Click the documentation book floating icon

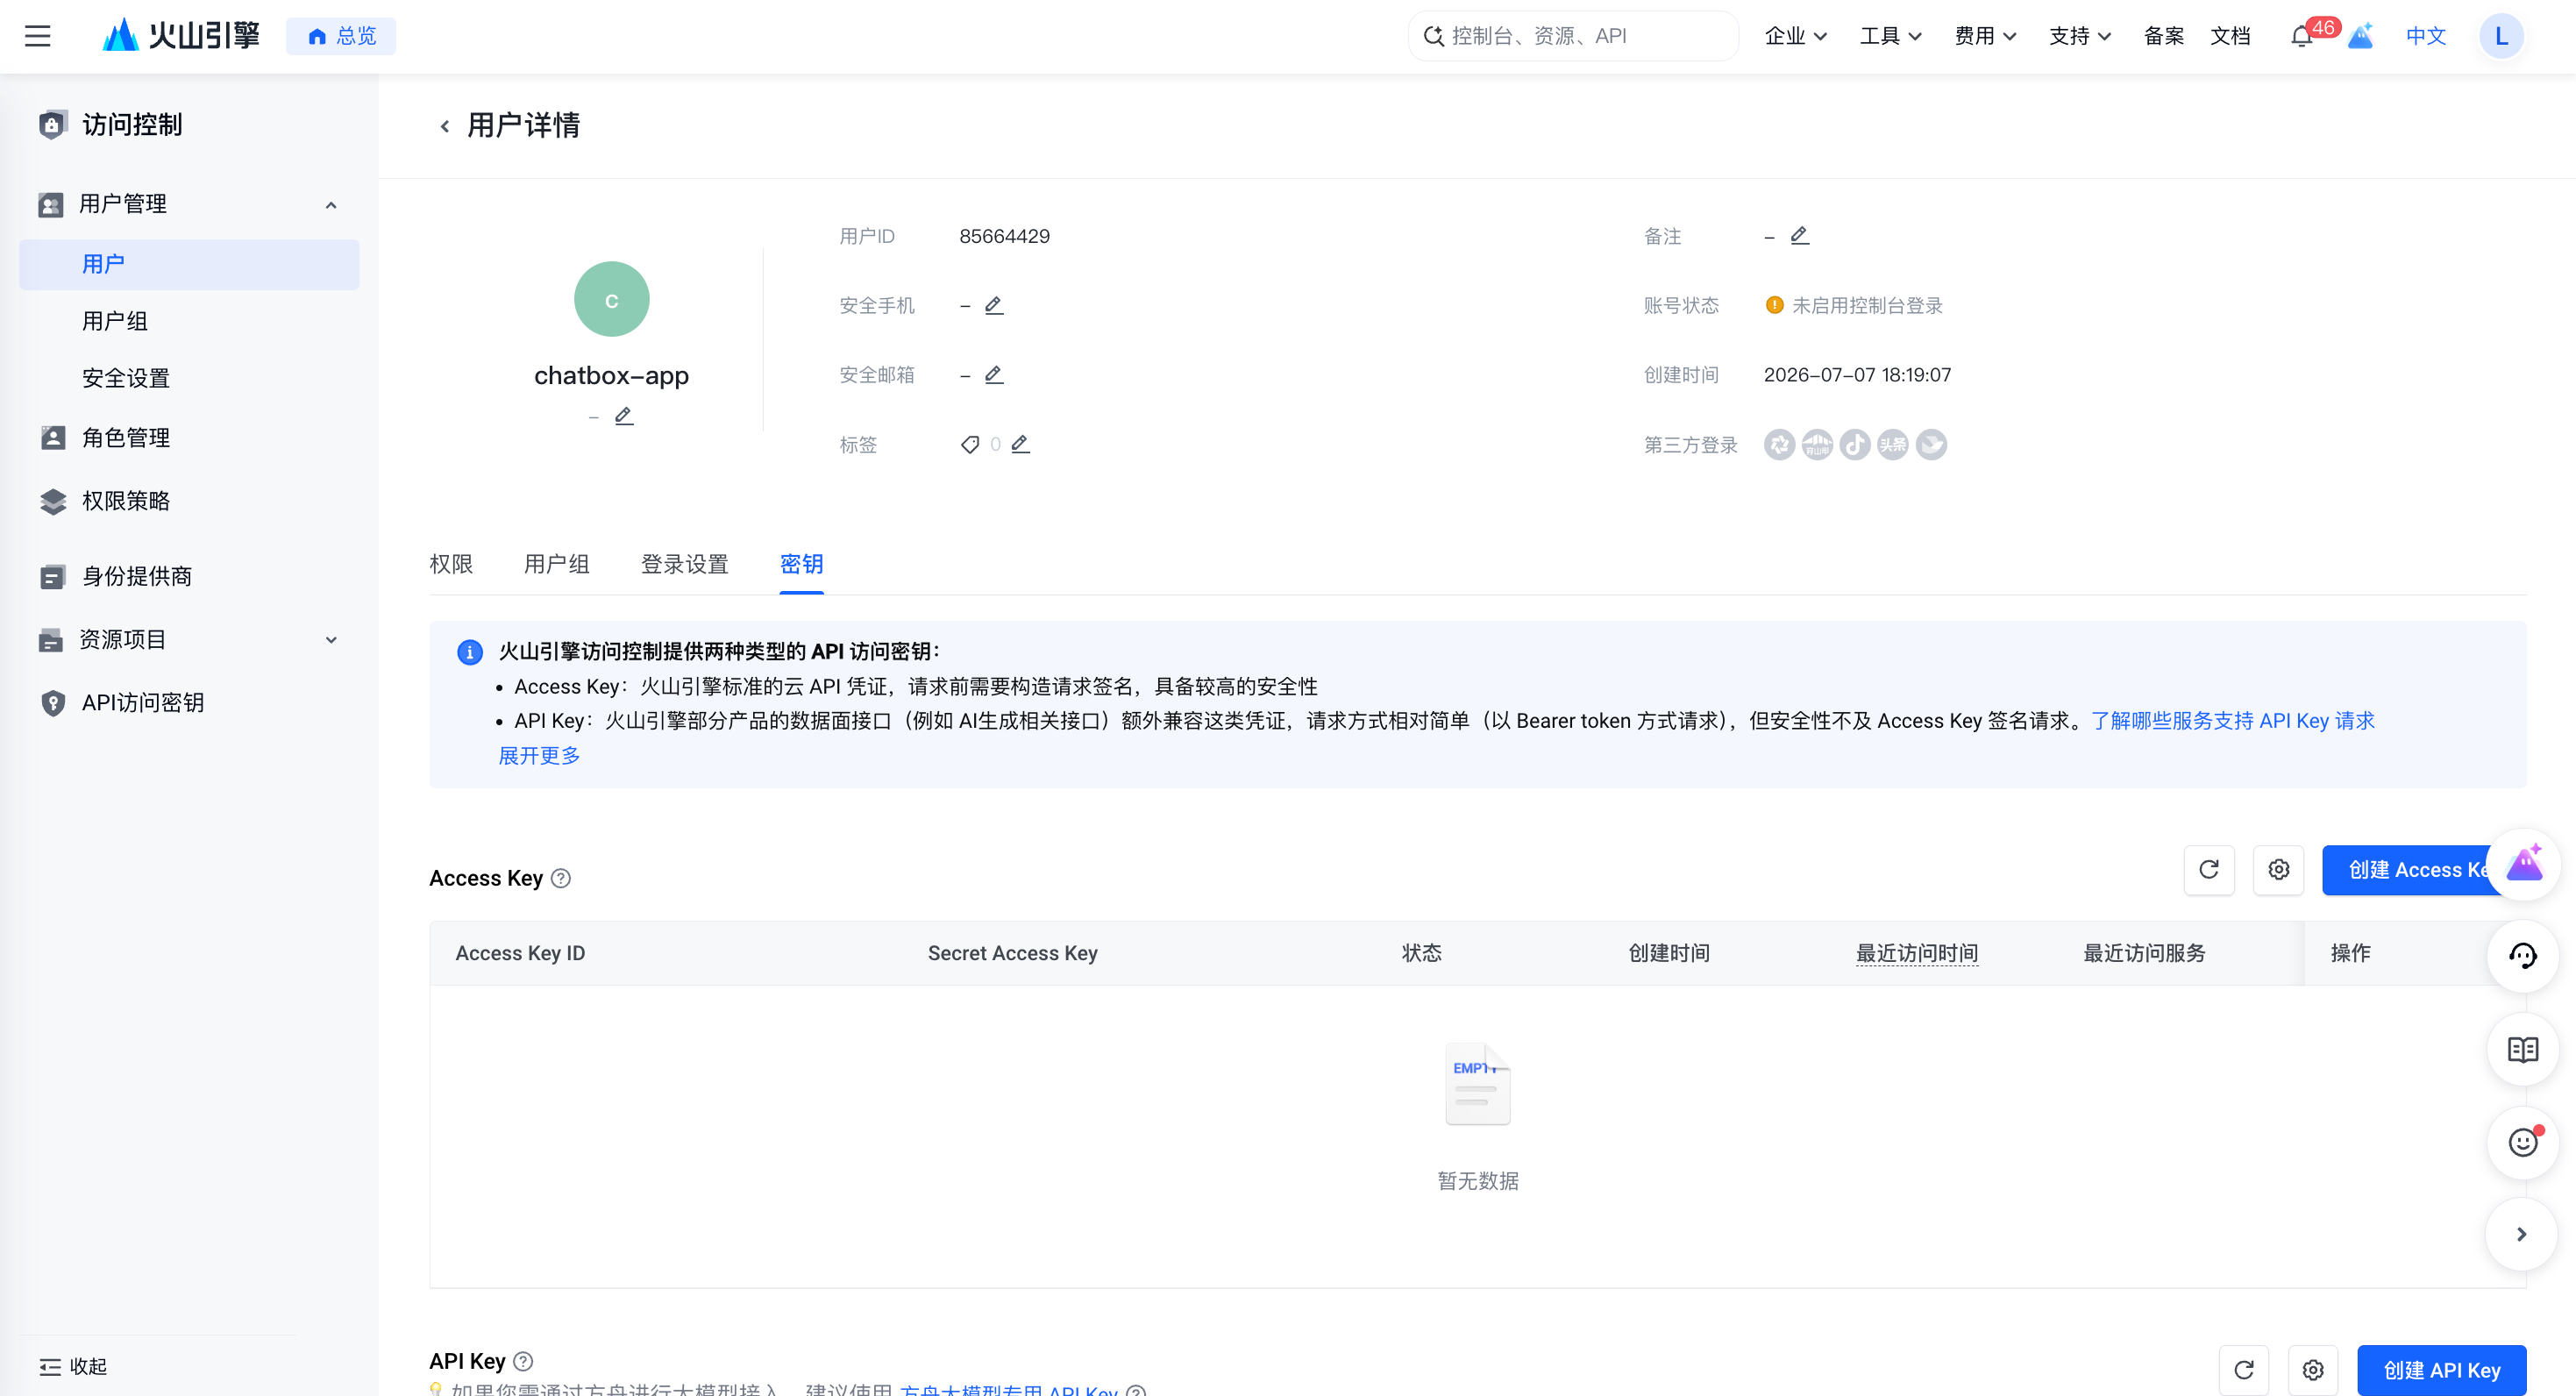coord(2522,1050)
